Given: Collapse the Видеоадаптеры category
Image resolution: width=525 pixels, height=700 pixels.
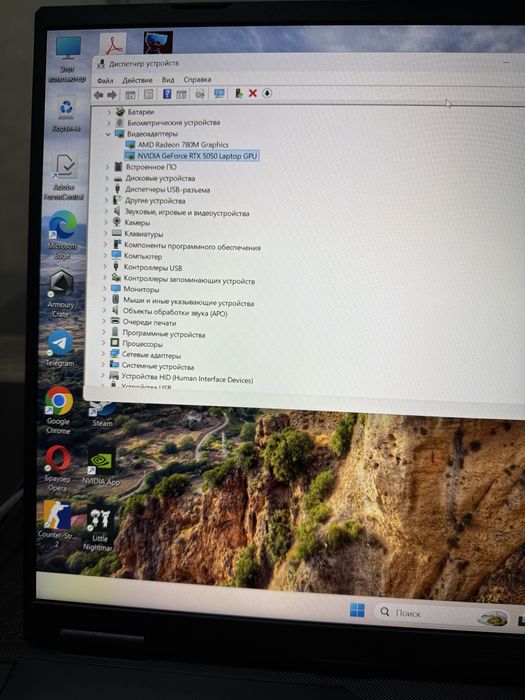Looking at the screenshot, I should pyautogui.click(x=108, y=133).
